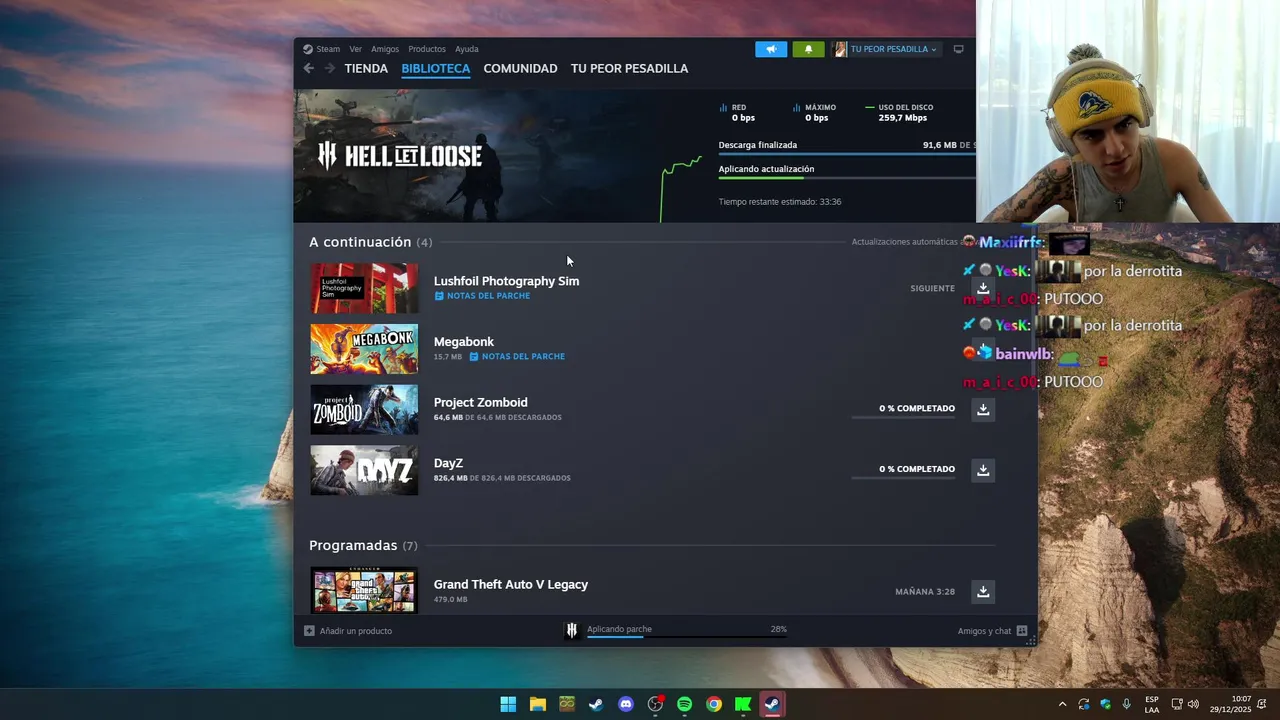Open Amigos y chat
The image size is (1280, 720).
coord(992,631)
